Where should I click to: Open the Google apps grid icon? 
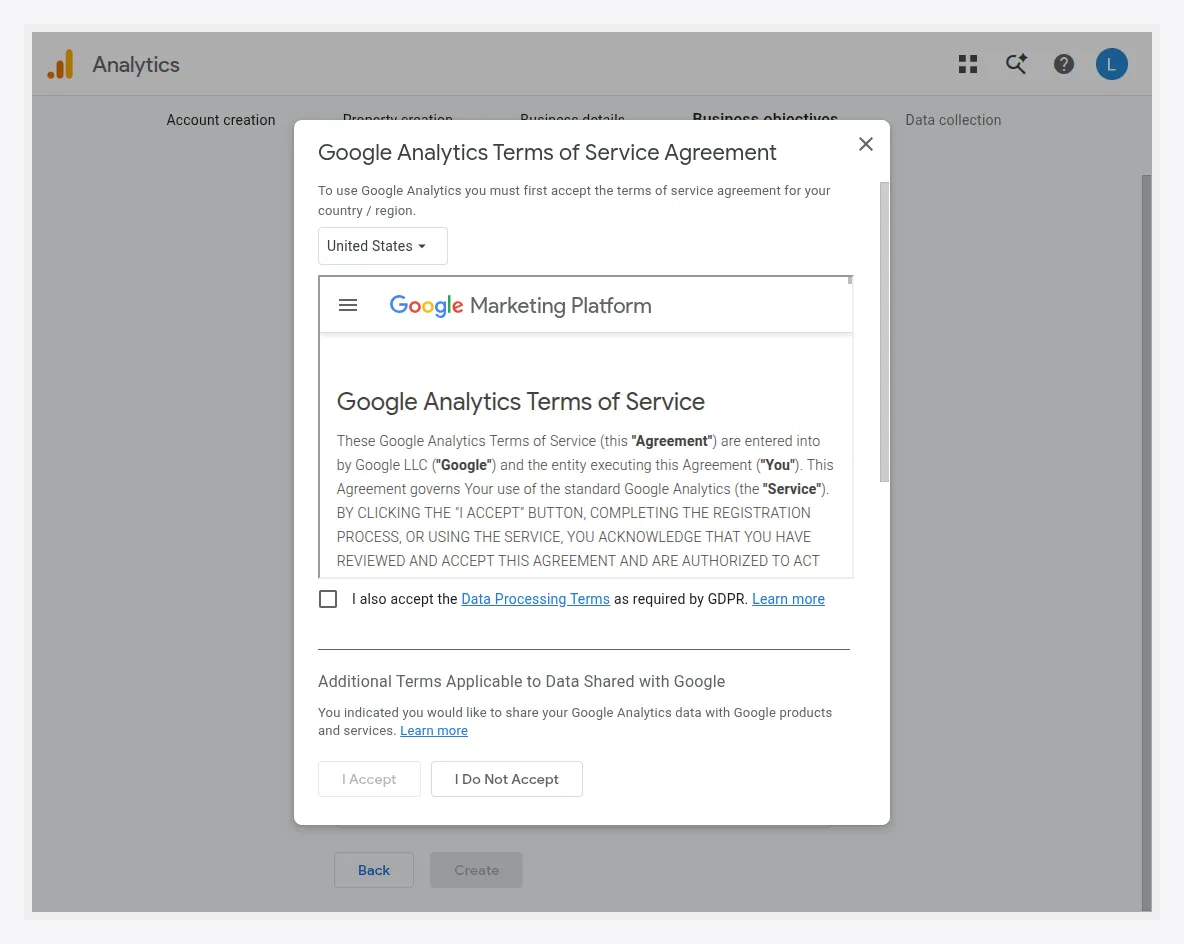pos(967,64)
